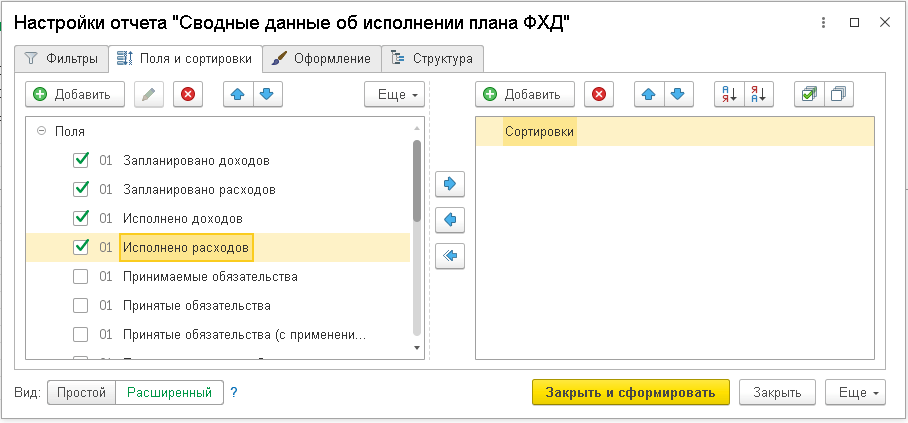Image resolution: width=908 pixels, height=423 pixels.
Task: Enable the Принимаемые обязательства checkbox
Action: (x=81, y=276)
